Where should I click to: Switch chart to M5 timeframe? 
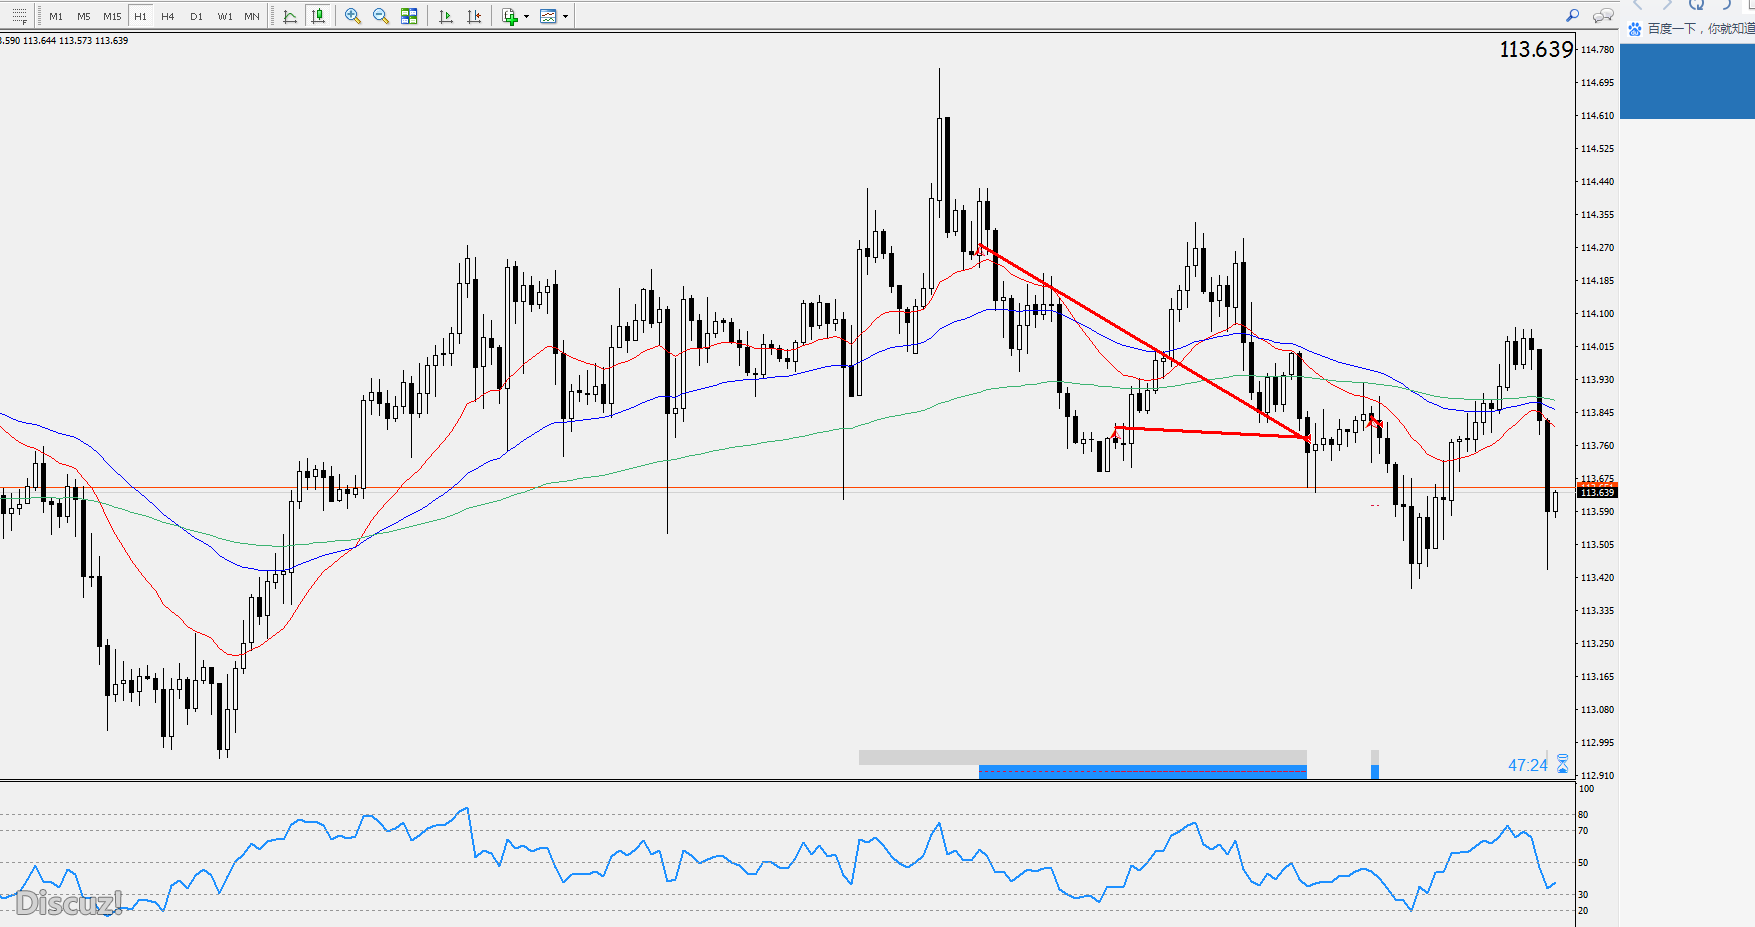point(84,16)
